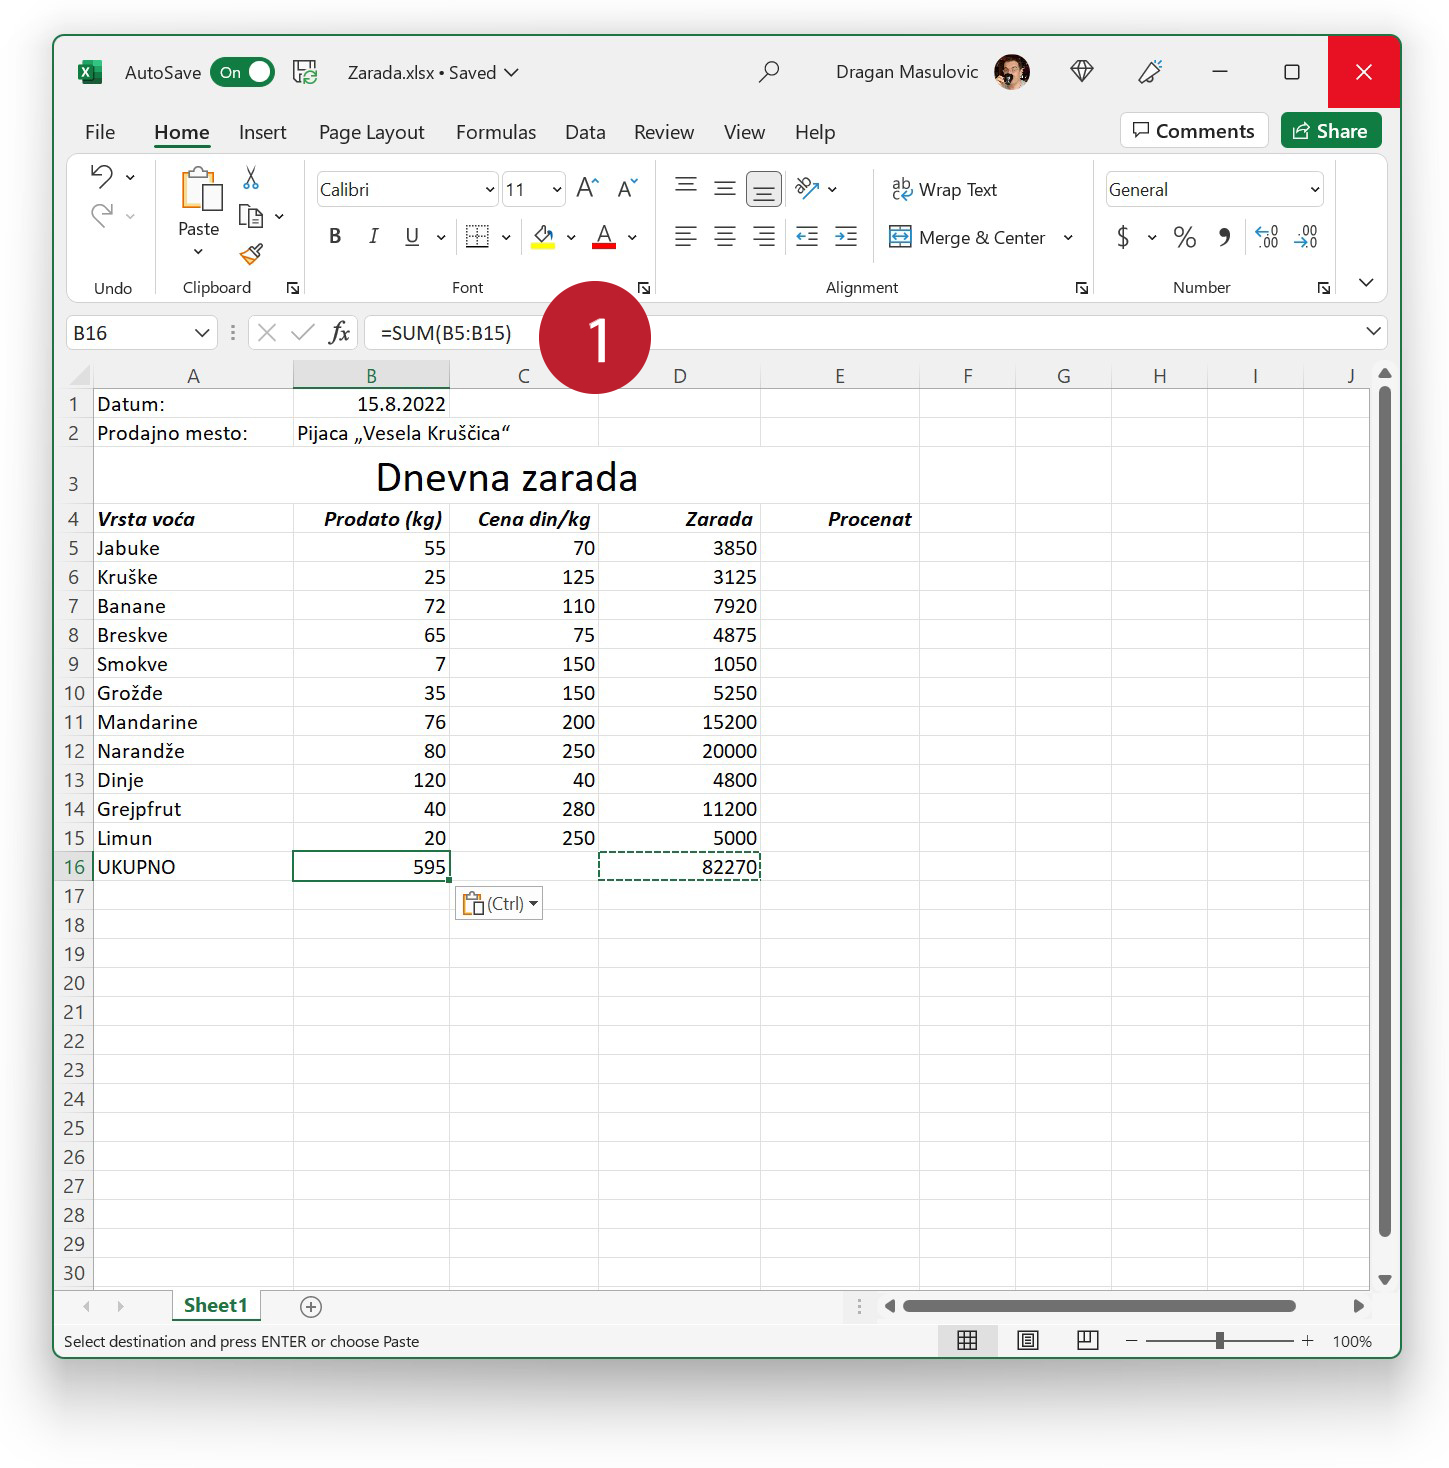The width and height of the screenshot is (1449, 1468).
Task: Expand the formula bar chevron
Action: [1373, 331]
